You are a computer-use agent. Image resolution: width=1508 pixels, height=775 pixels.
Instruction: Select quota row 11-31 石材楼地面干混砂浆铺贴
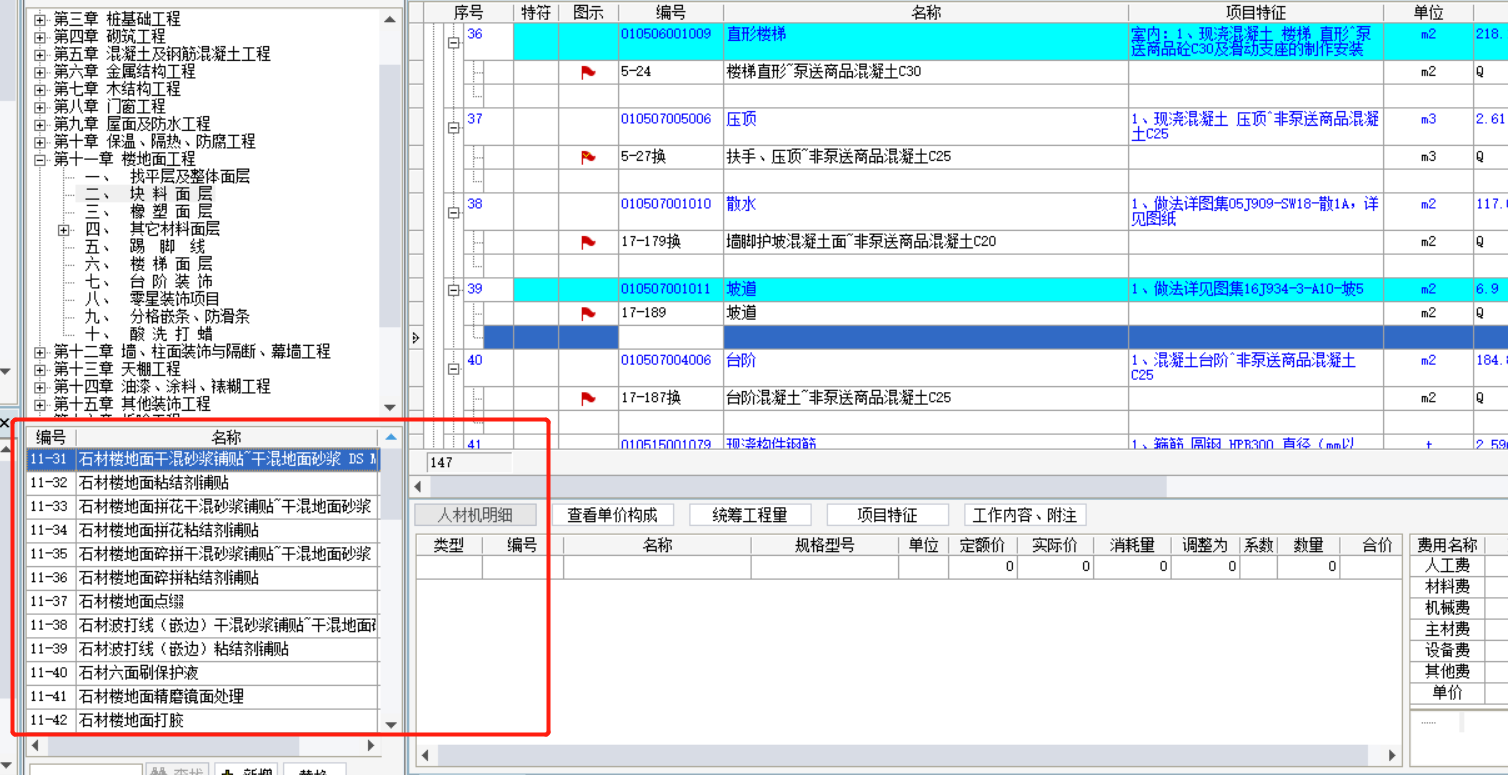pos(203,459)
